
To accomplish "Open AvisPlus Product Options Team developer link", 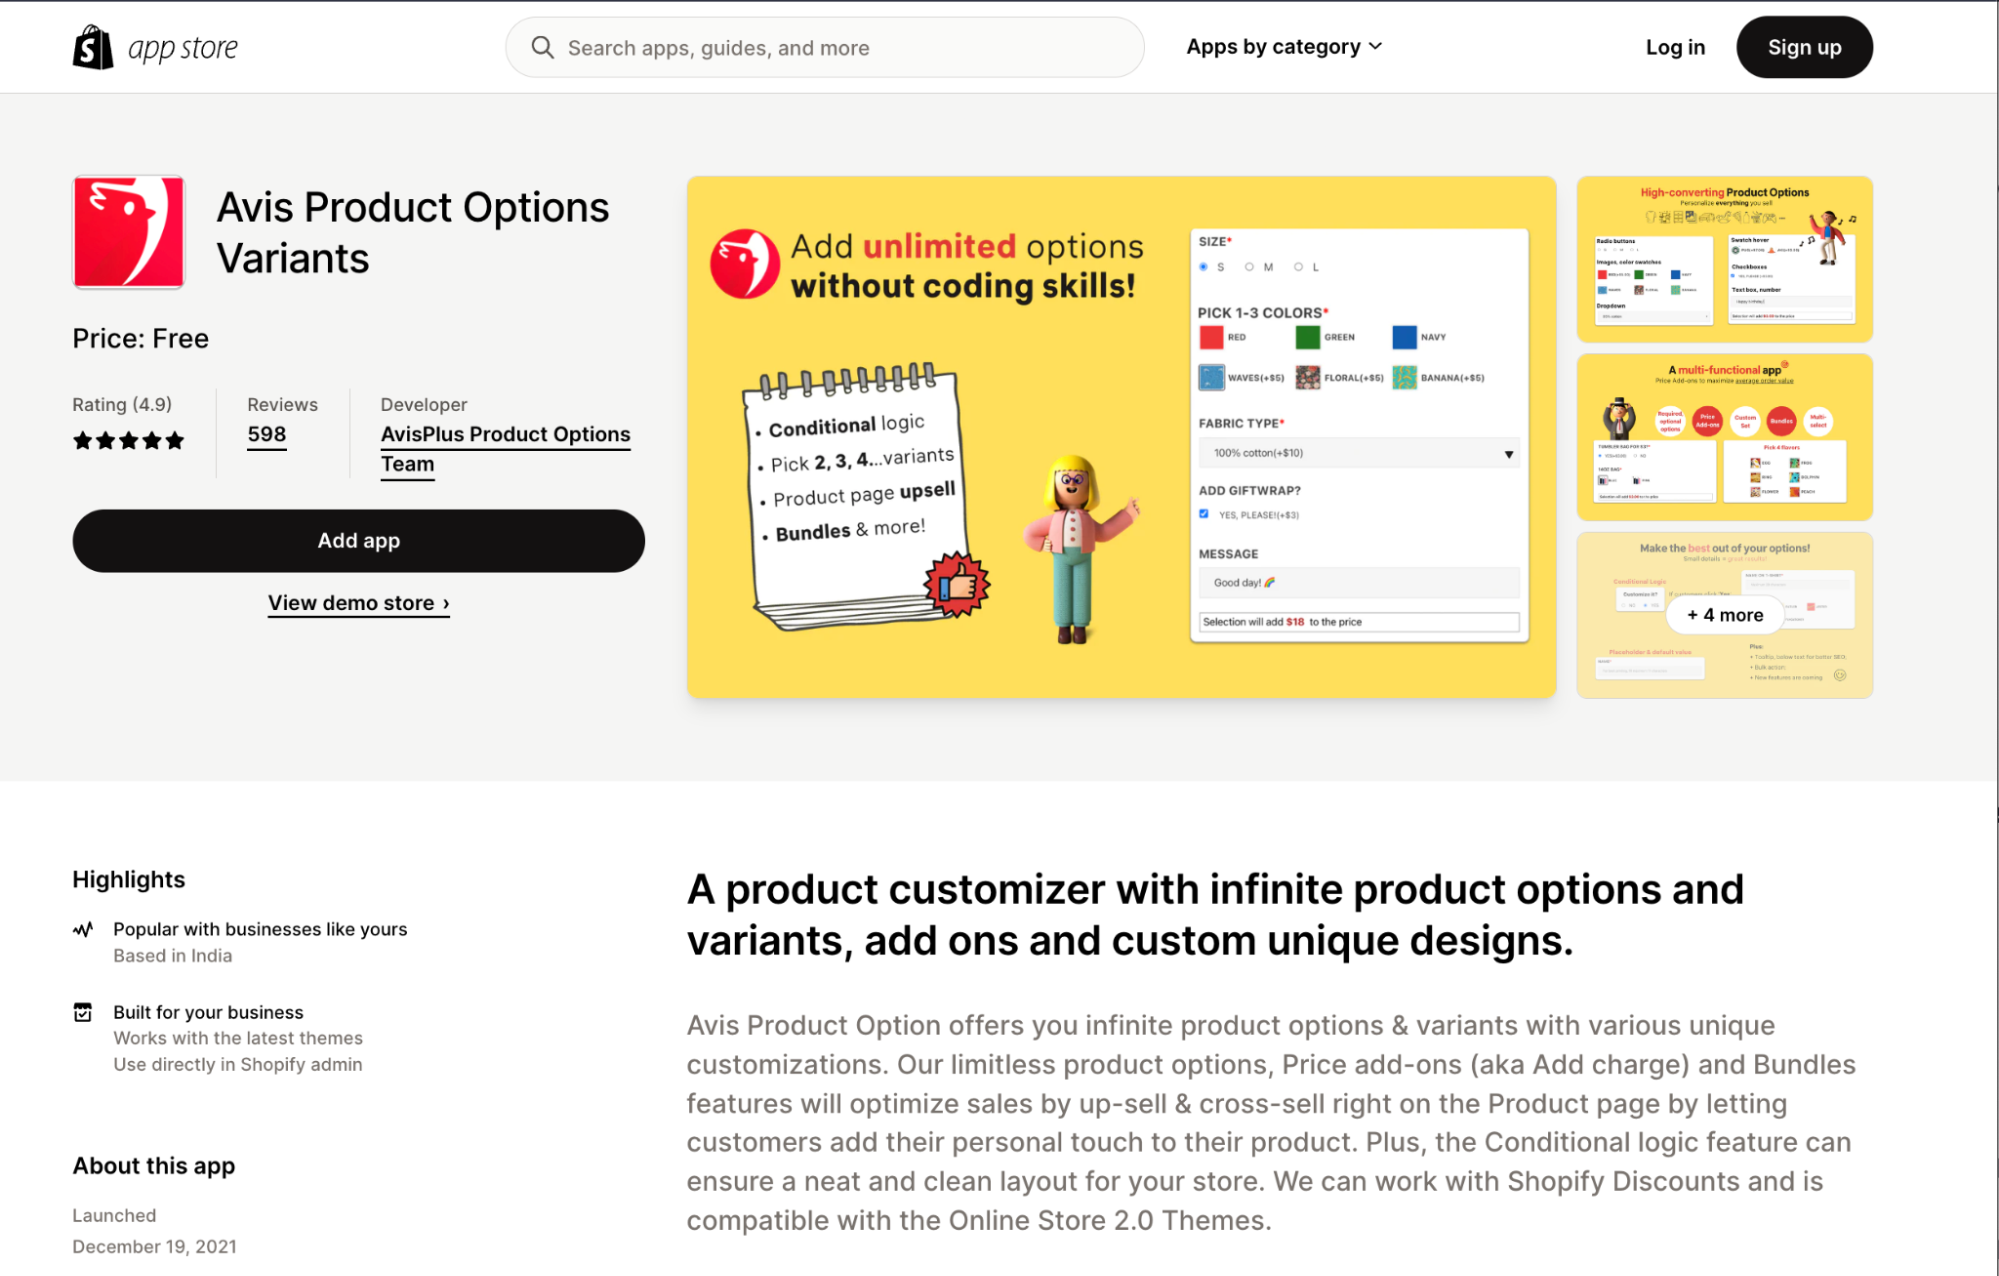I will pyautogui.click(x=505, y=449).
